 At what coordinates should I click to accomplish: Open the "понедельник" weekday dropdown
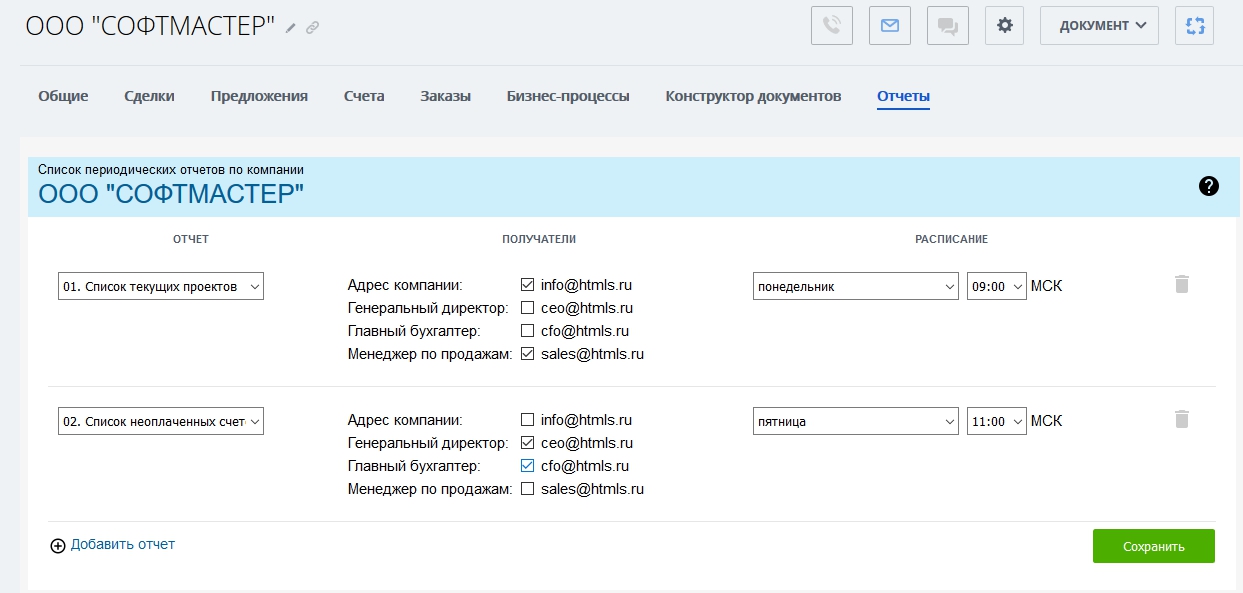tap(855, 286)
